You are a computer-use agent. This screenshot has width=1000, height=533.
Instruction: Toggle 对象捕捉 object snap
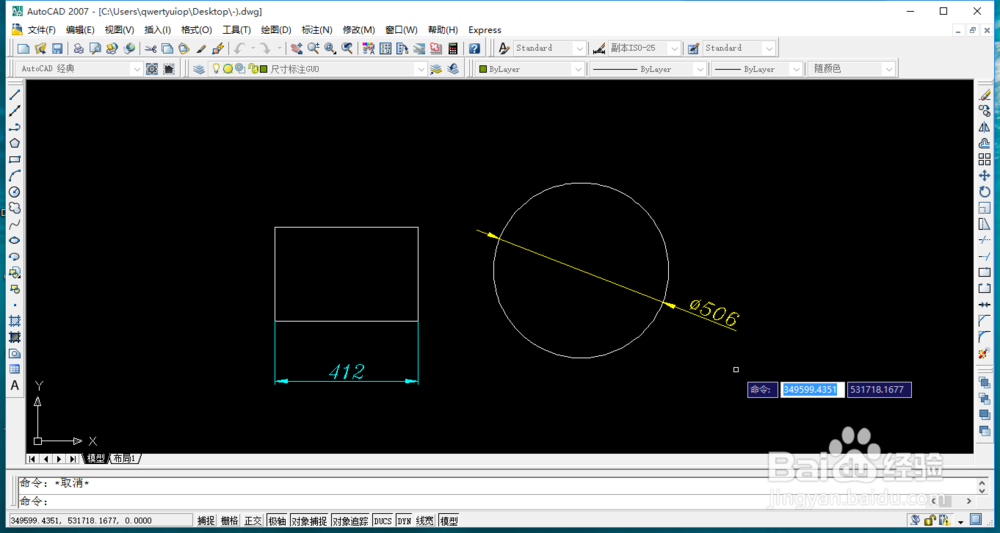(309, 521)
